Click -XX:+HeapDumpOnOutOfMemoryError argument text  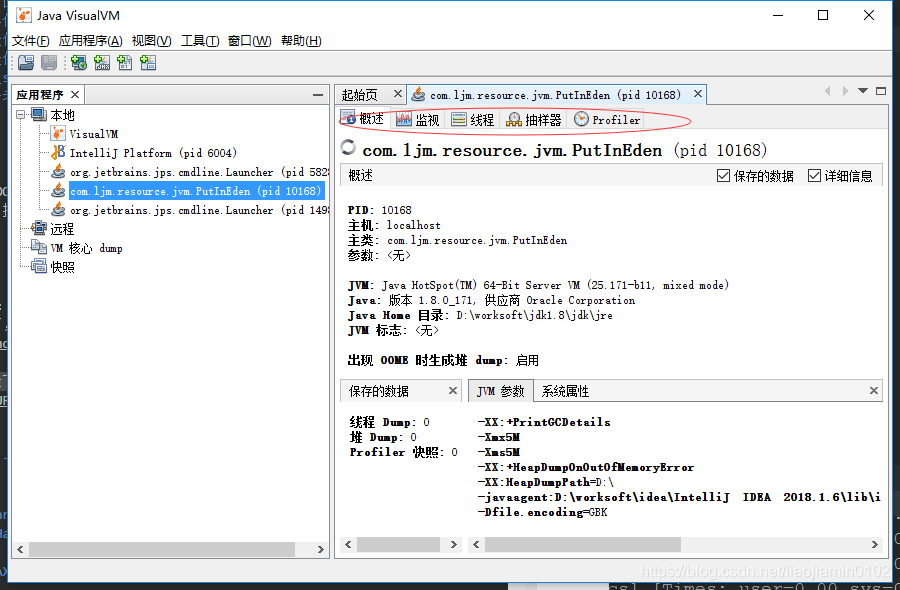(585, 467)
